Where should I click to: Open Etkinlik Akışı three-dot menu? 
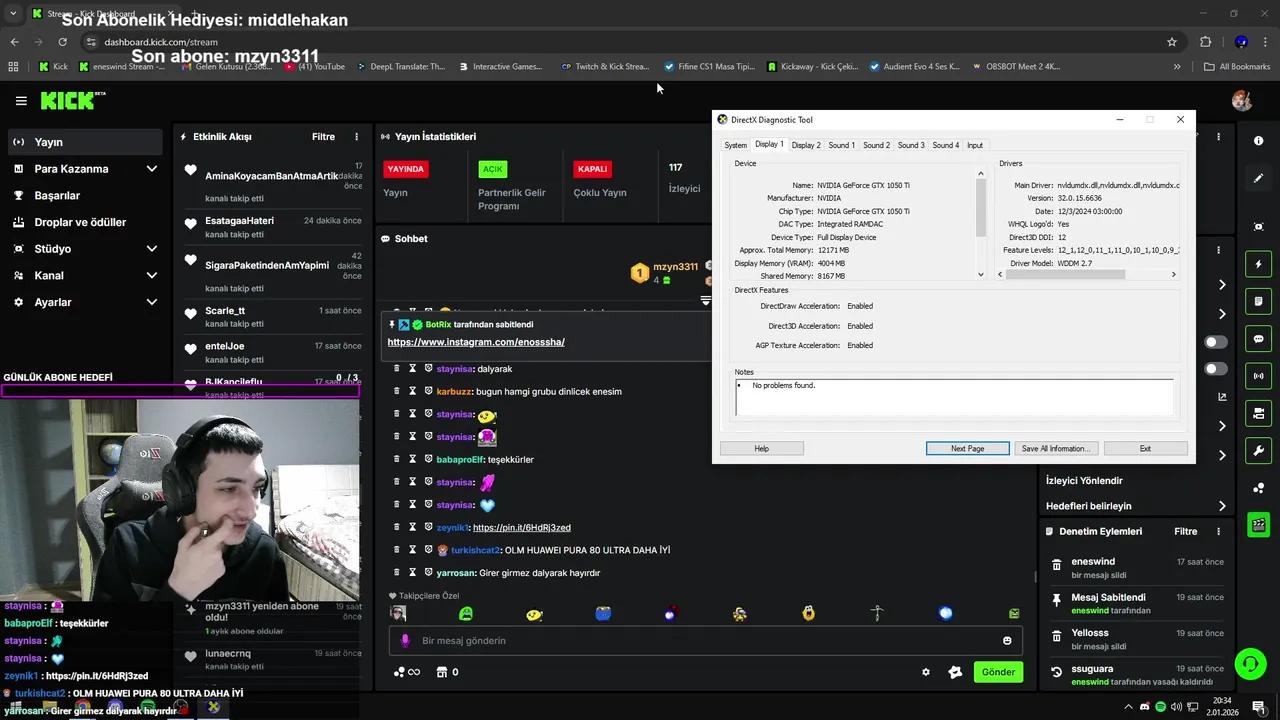point(356,137)
